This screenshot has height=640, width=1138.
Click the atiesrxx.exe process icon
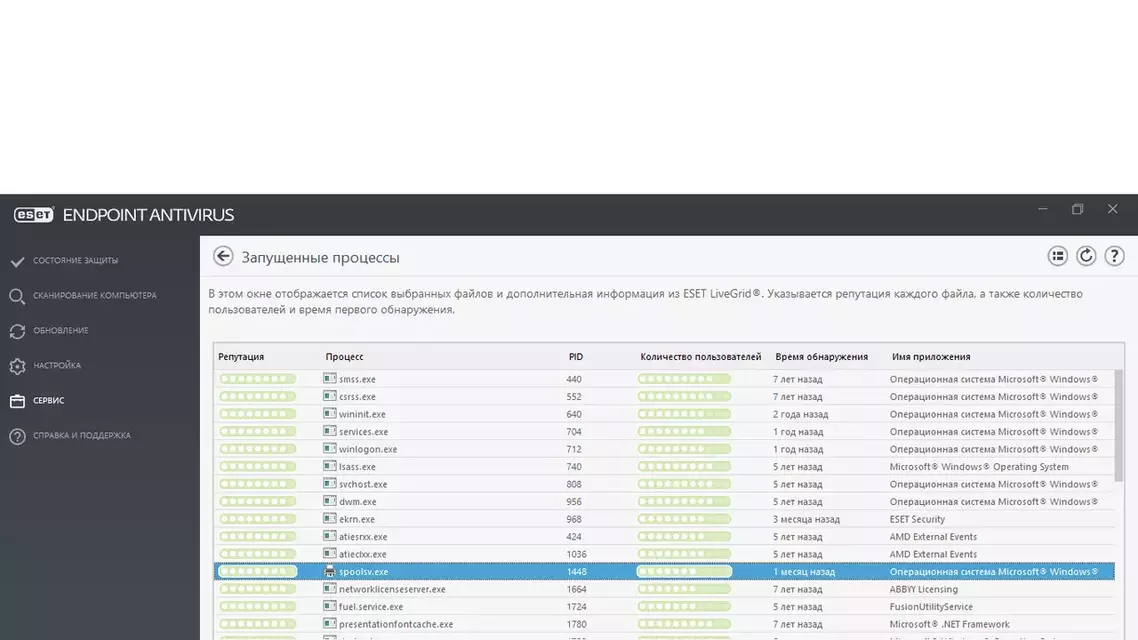329,536
